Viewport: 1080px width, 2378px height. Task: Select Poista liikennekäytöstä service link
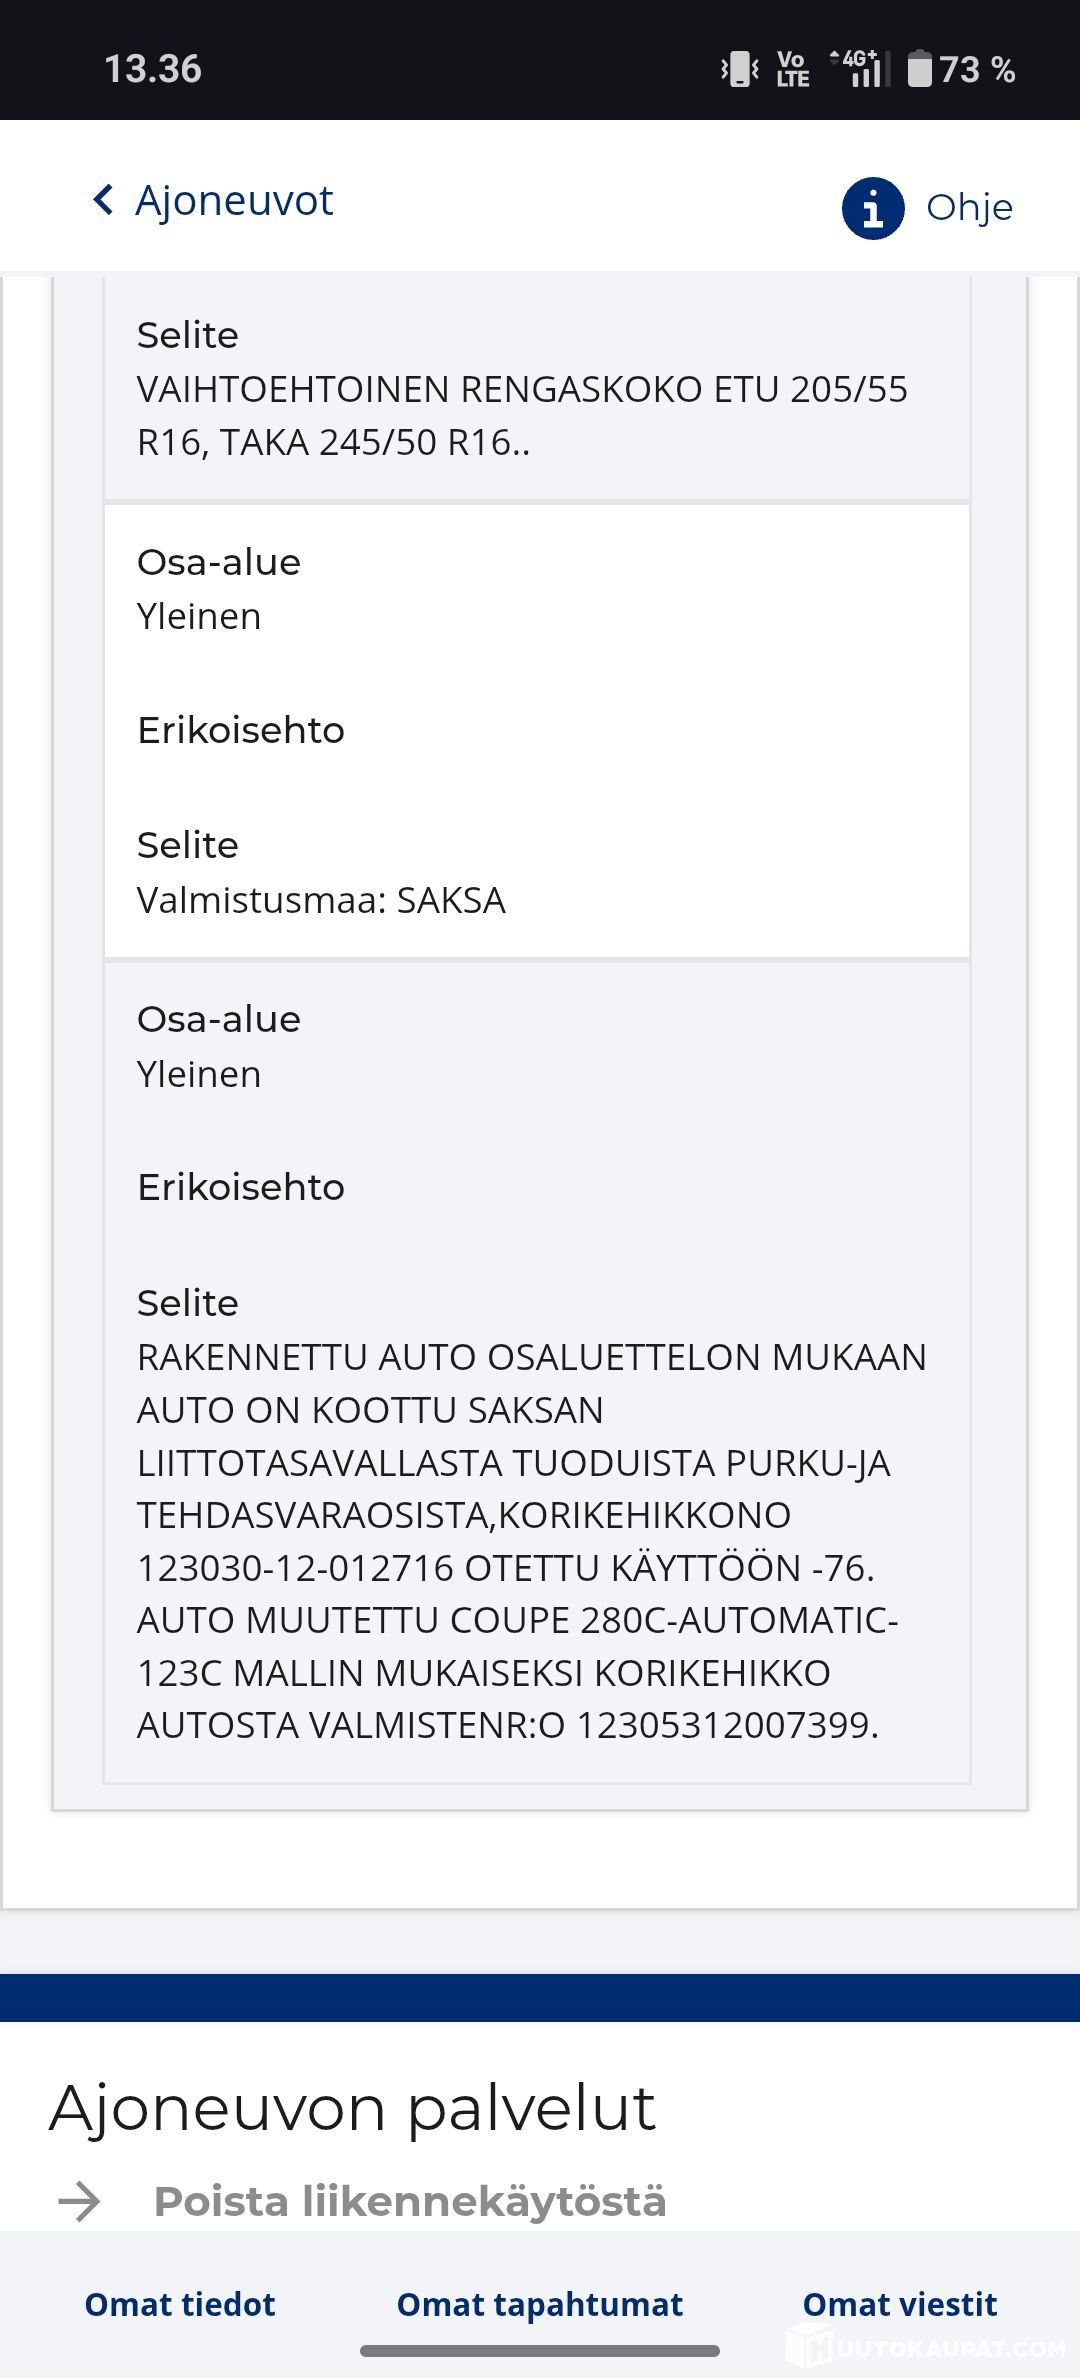point(409,2201)
